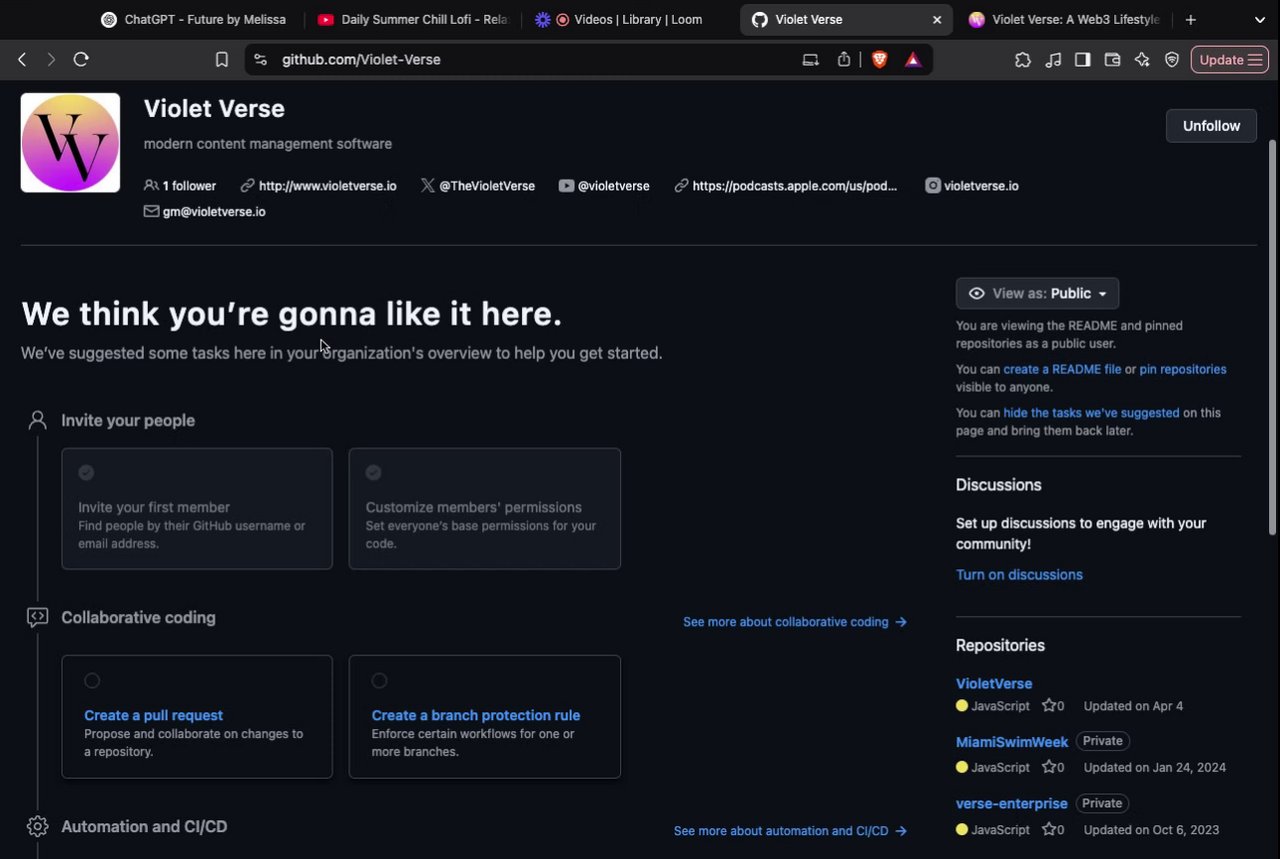The width and height of the screenshot is (1280, 859).
Task: Close the Violet Verse GitHub tab
Action: [937, 20]
